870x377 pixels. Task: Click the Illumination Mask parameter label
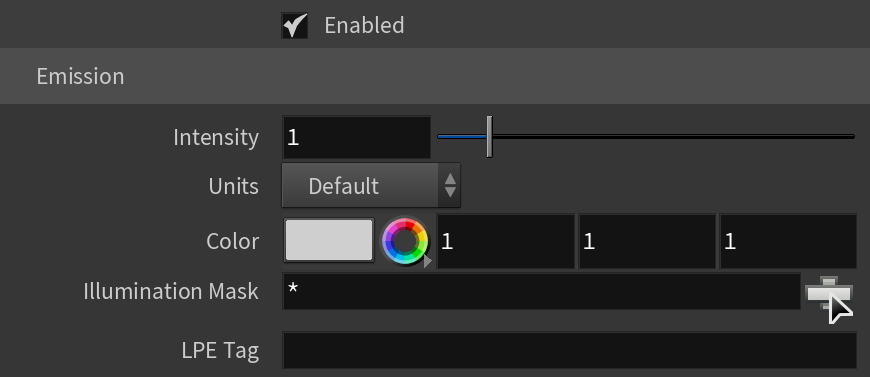coord(171,291)
